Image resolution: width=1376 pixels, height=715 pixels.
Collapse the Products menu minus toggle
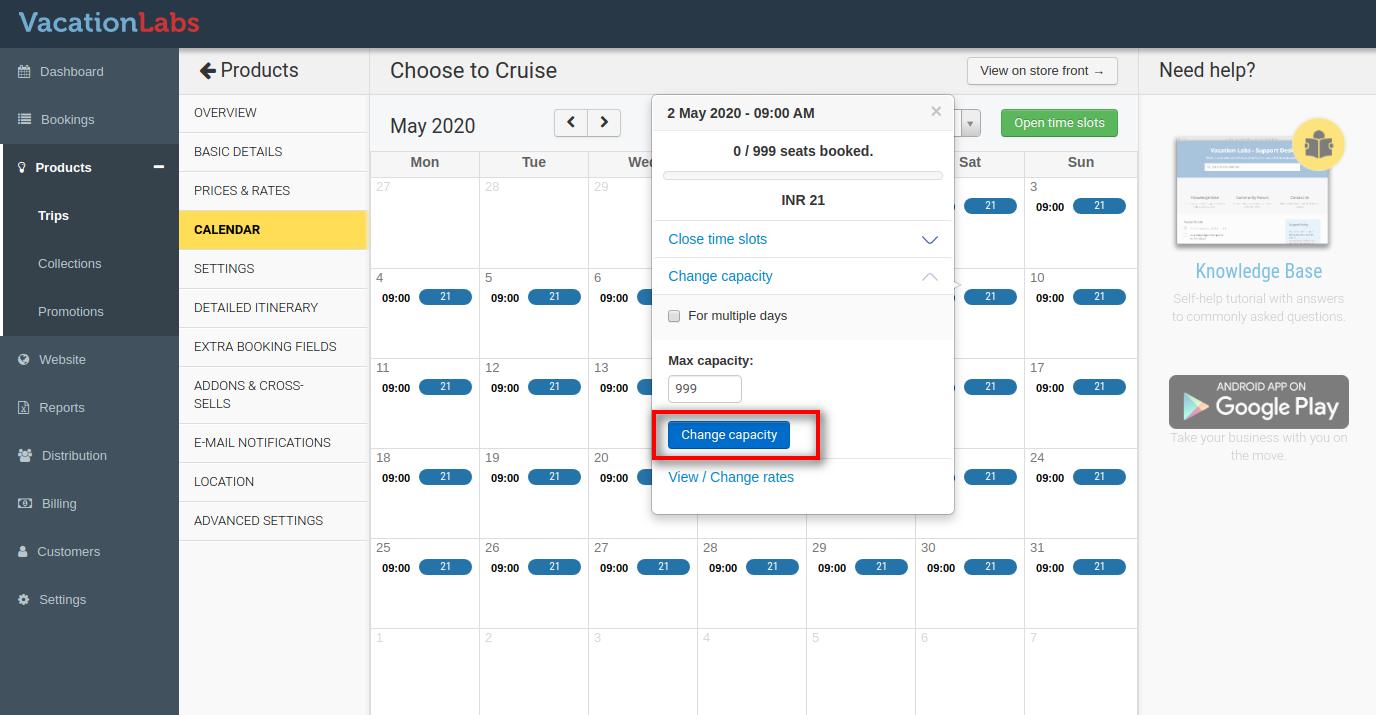158,167
